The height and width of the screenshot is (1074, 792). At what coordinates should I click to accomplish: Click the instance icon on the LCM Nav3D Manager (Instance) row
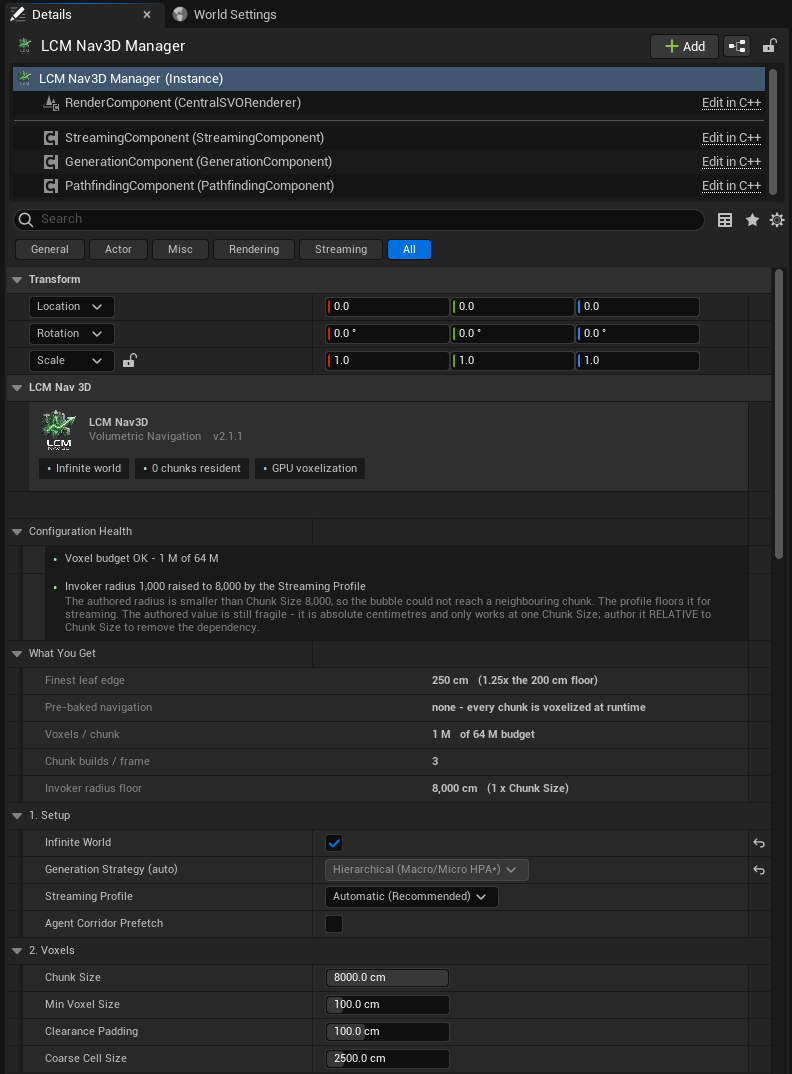tap(25, 79)
